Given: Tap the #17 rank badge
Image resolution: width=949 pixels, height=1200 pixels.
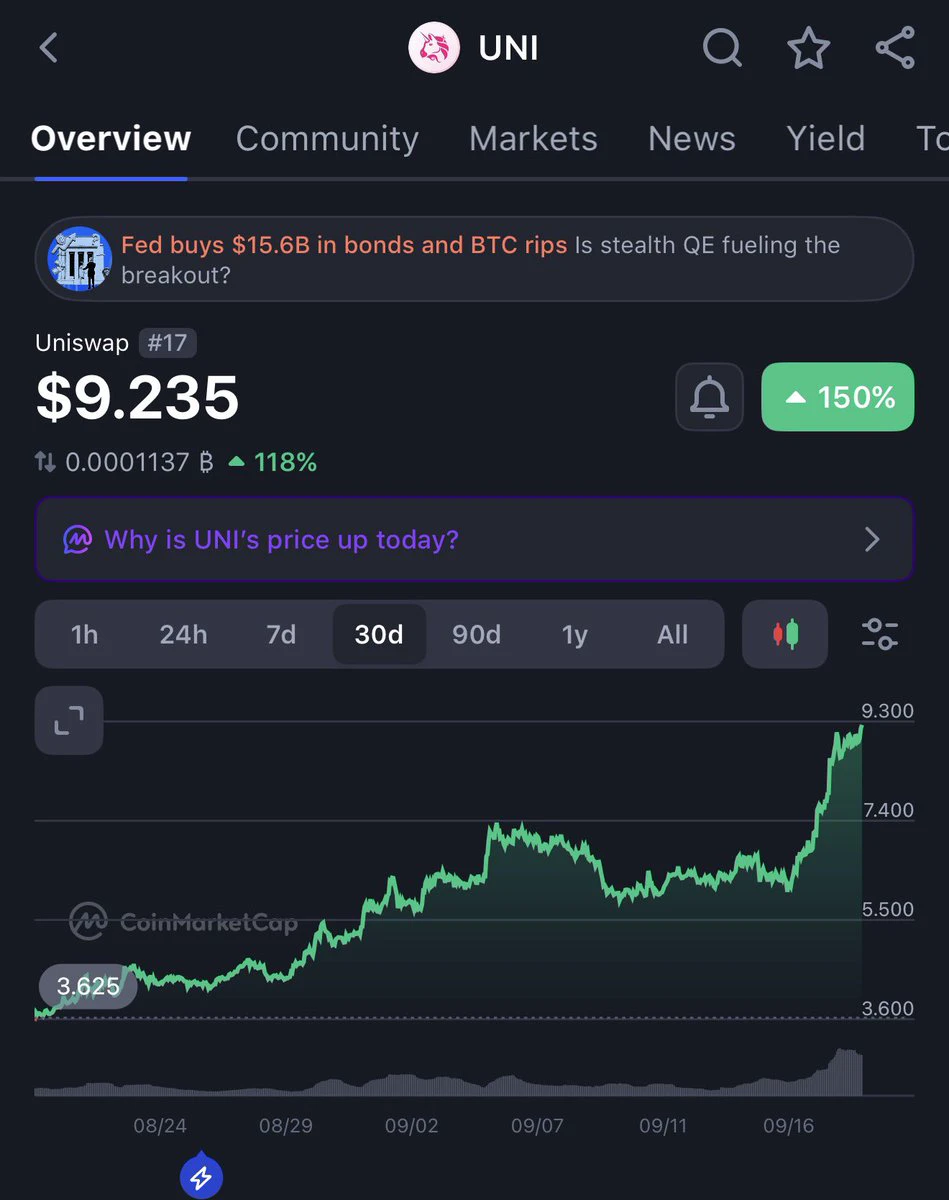Looking at the screenshot, I should [167, 343].
